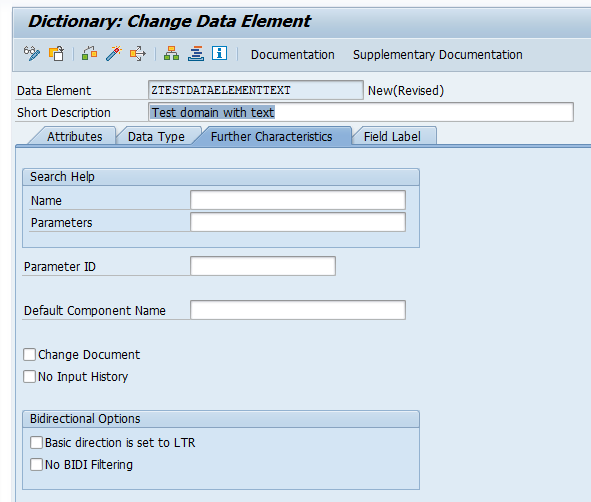Focus the Search Help Name field
The image size is (591, 502).
click(x=298, y=200)
